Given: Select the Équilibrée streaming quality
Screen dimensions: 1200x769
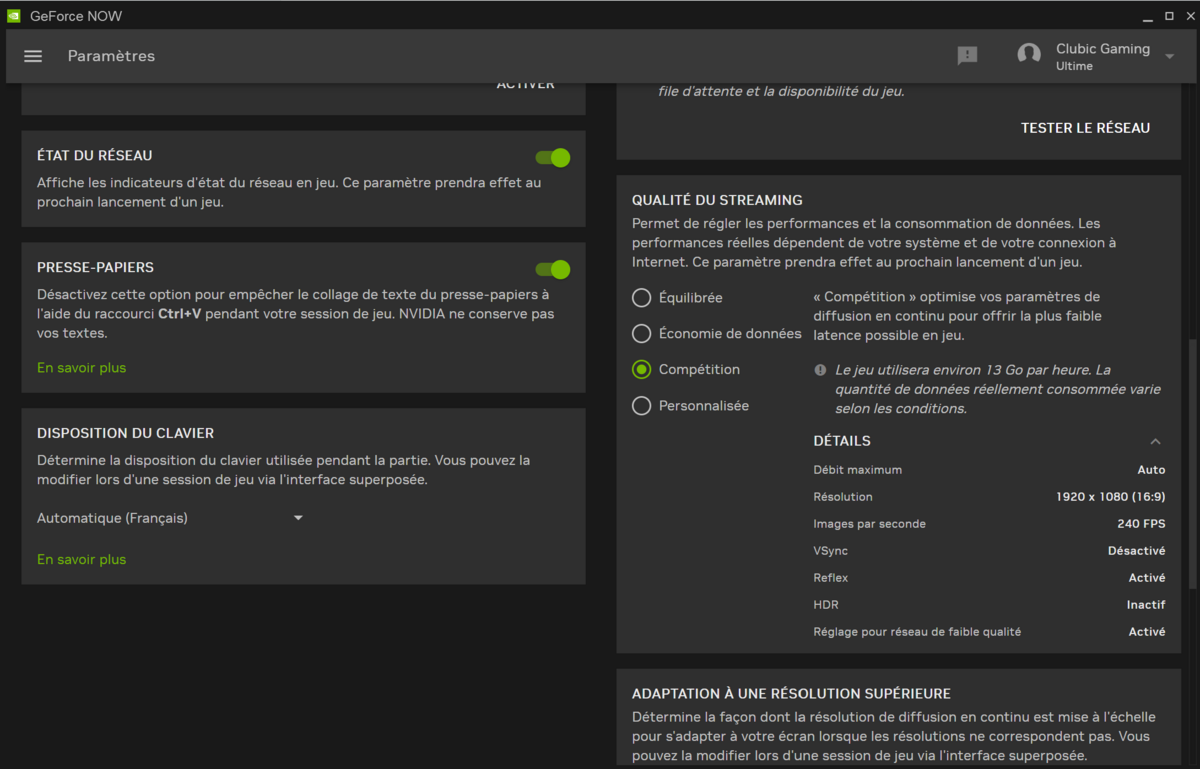Looking at the screenshot, I should pos(641,298).
